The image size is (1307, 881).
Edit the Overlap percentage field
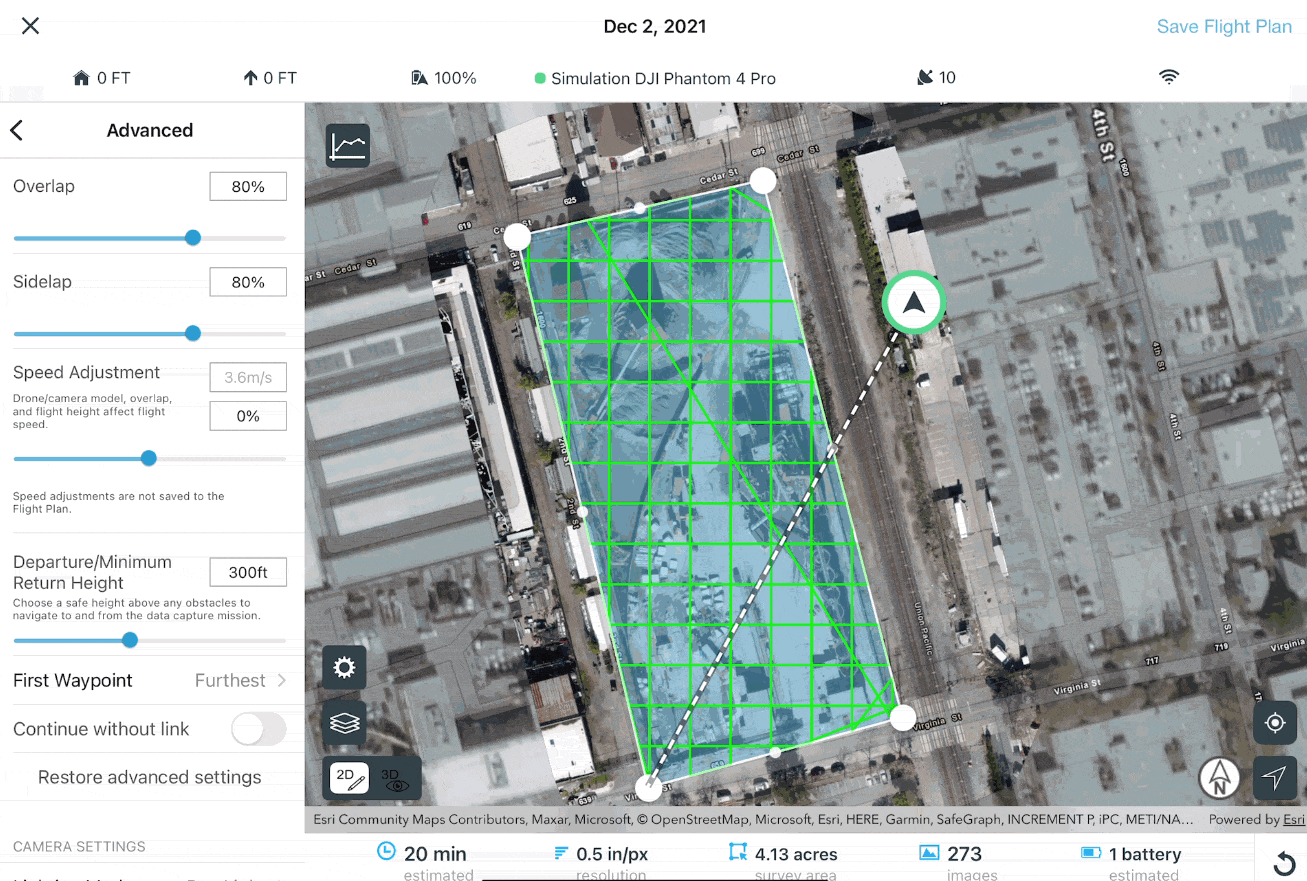pyautogui.click(x=248, y=186)
